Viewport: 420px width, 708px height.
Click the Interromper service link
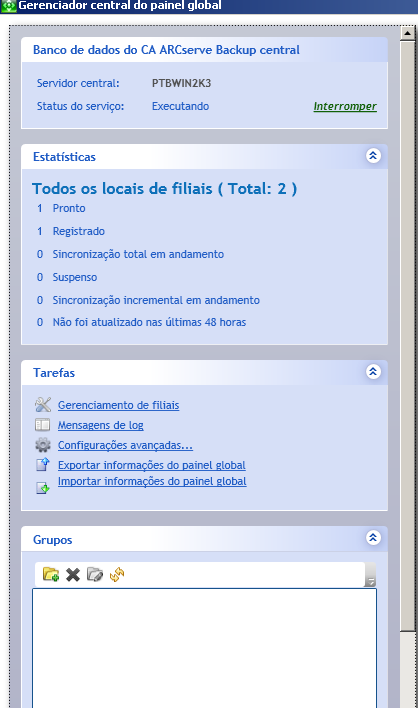tap(345, 107)
